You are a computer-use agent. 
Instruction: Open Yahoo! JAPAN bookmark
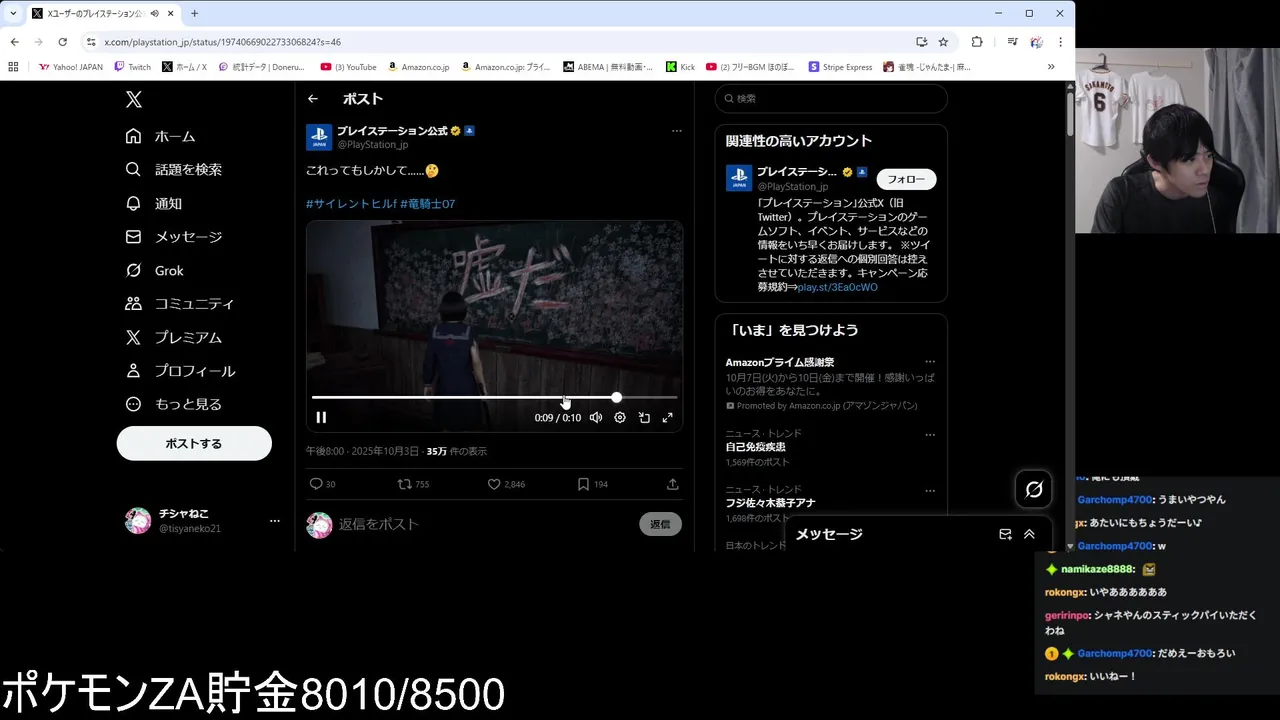[70, 67]
